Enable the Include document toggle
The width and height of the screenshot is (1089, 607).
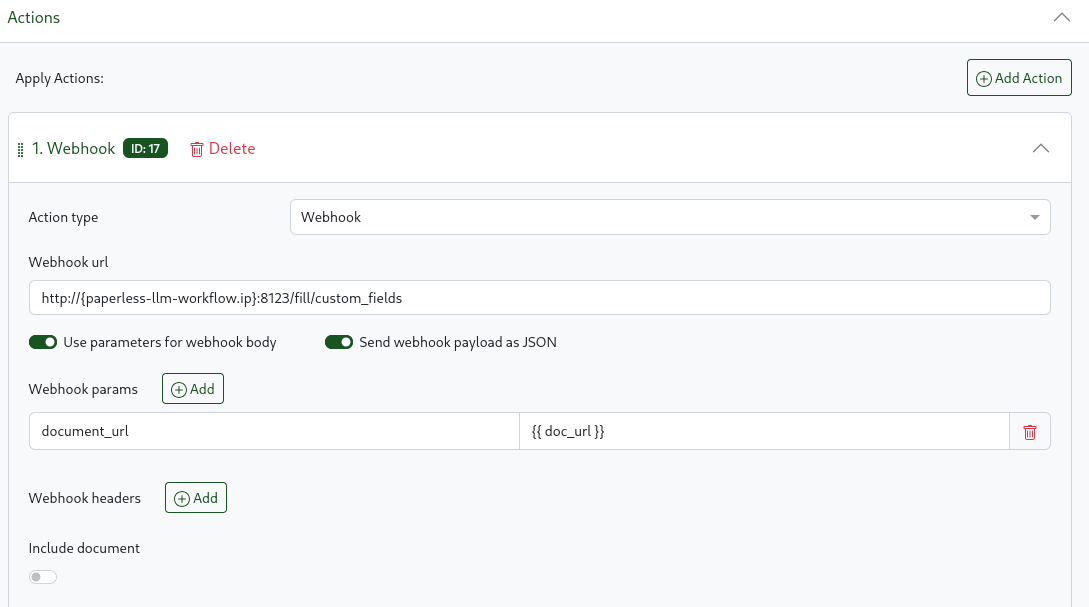42,576
